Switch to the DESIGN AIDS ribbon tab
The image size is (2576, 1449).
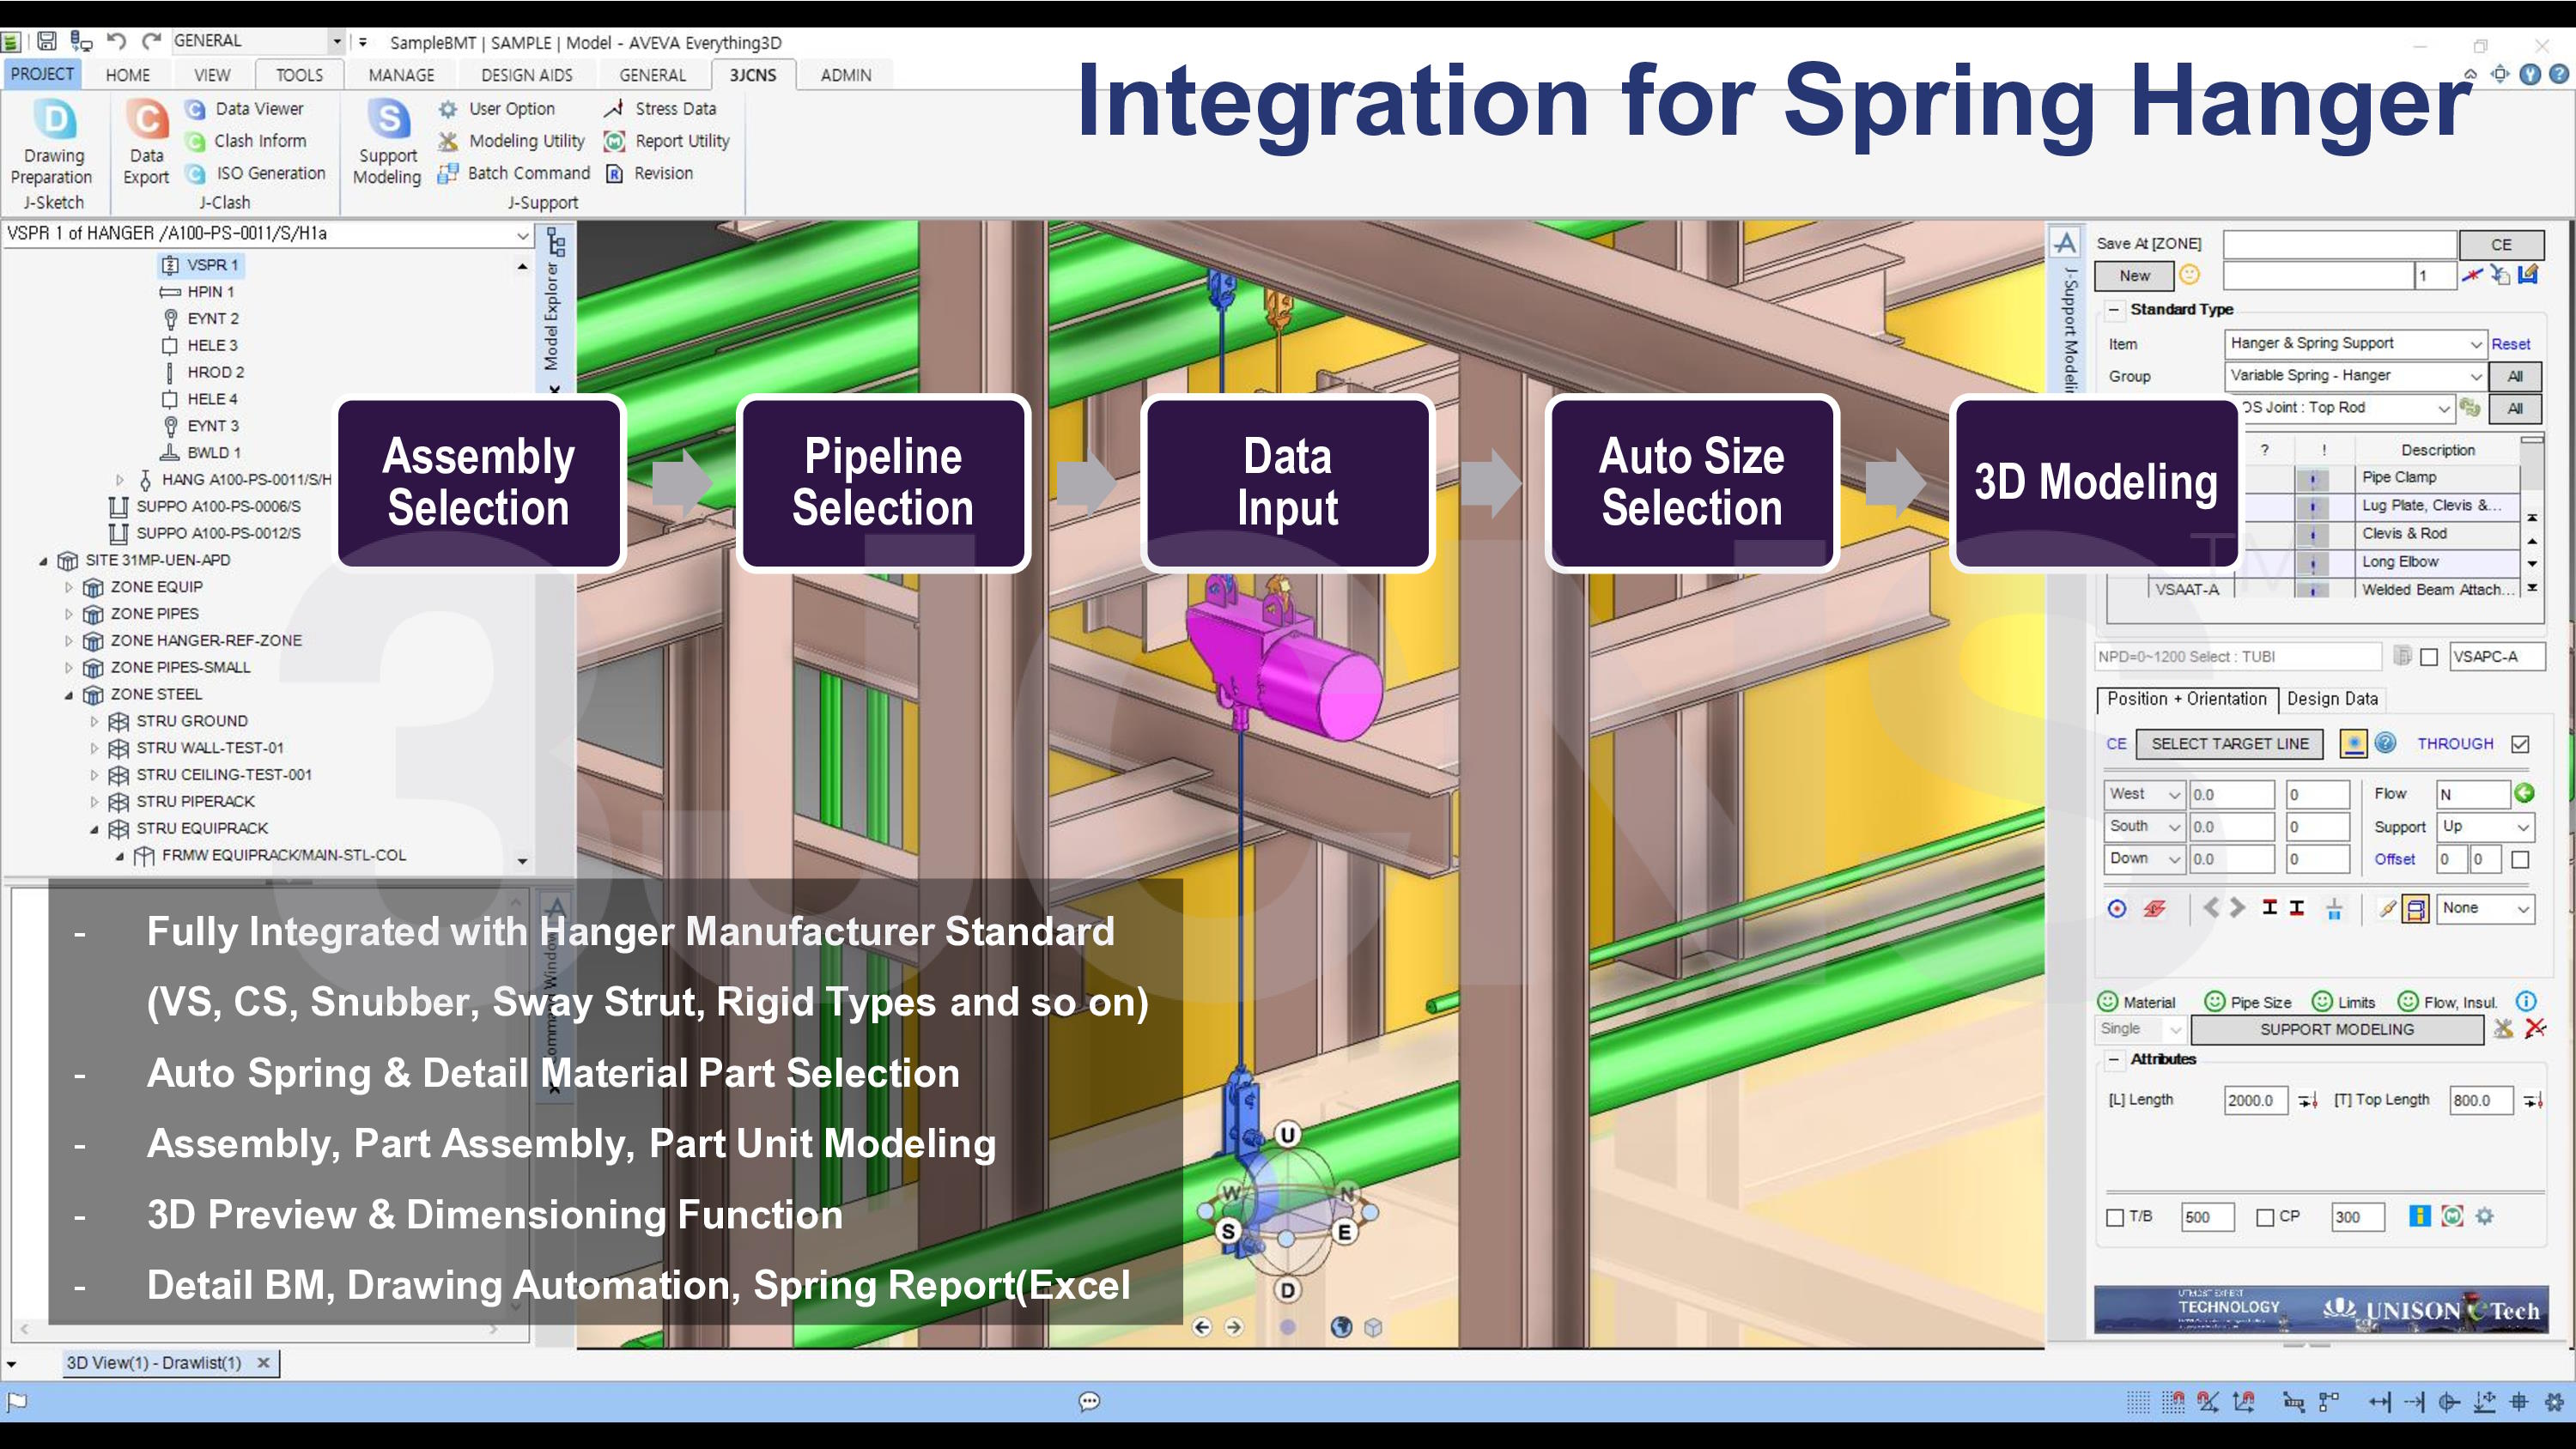(x=526, y=75)
